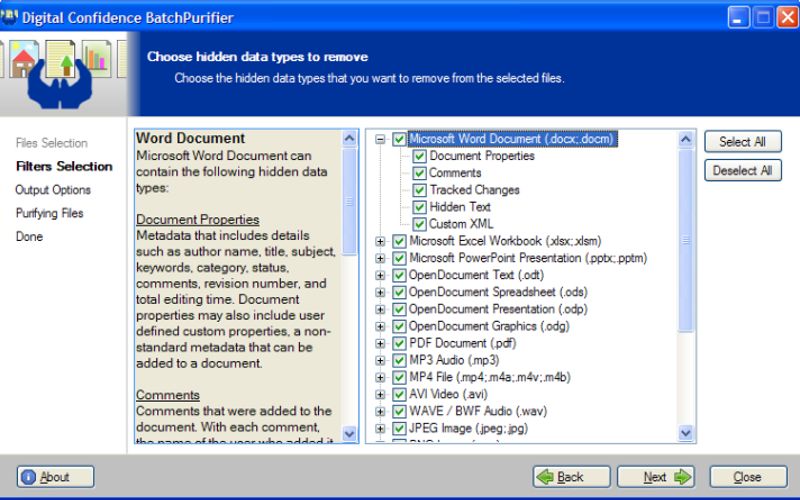Click file types tree scroll down arrow
Viewport: 800px width, 500px height.
tap(686, 434)
